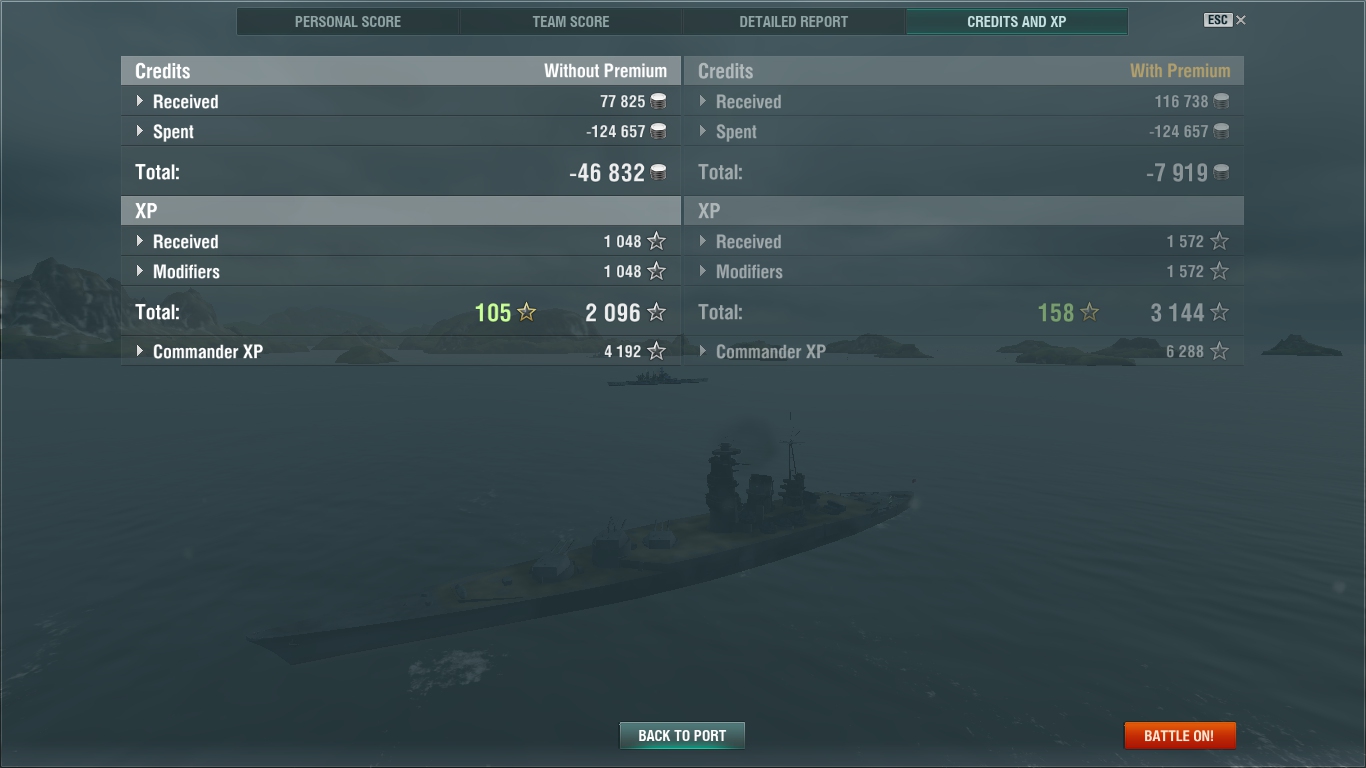Click the star icon beside premium 3 144 total
The image size is (1366, 768).
point(1219,312)
